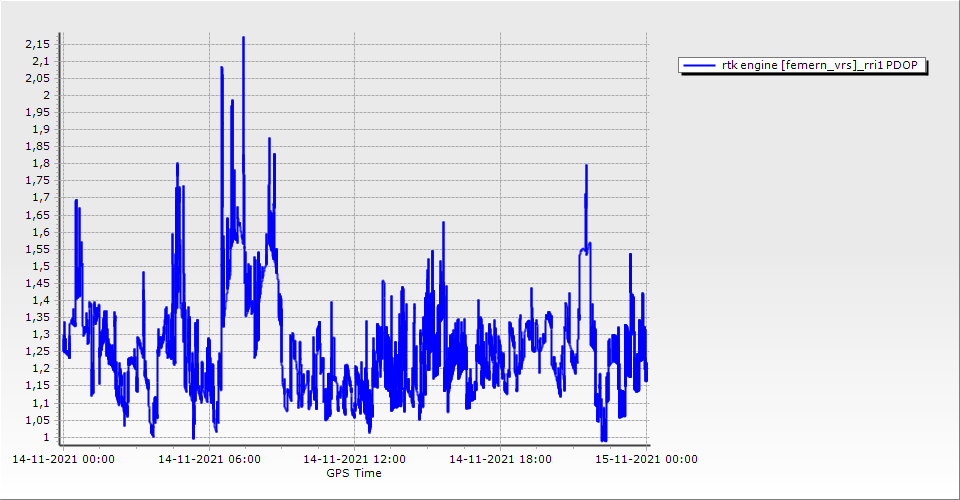Click the 2,15 value on Y axis
Image resolution: width=960 pixels, height=500 pixels.
click(37, 44)
